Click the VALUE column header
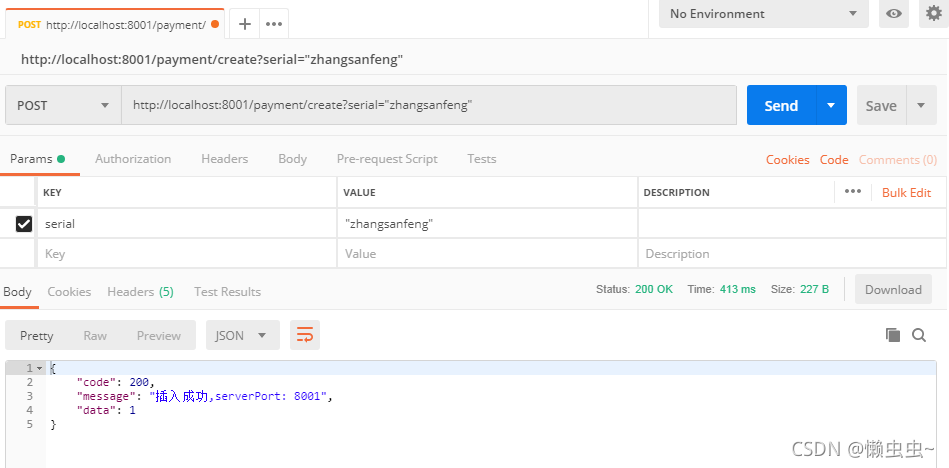 [x=360, y=193]
